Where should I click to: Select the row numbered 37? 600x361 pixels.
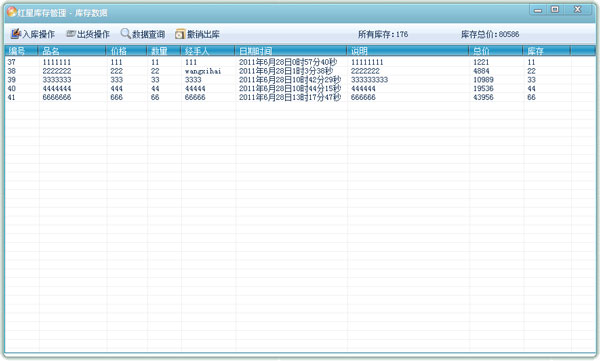click(300, 62)
